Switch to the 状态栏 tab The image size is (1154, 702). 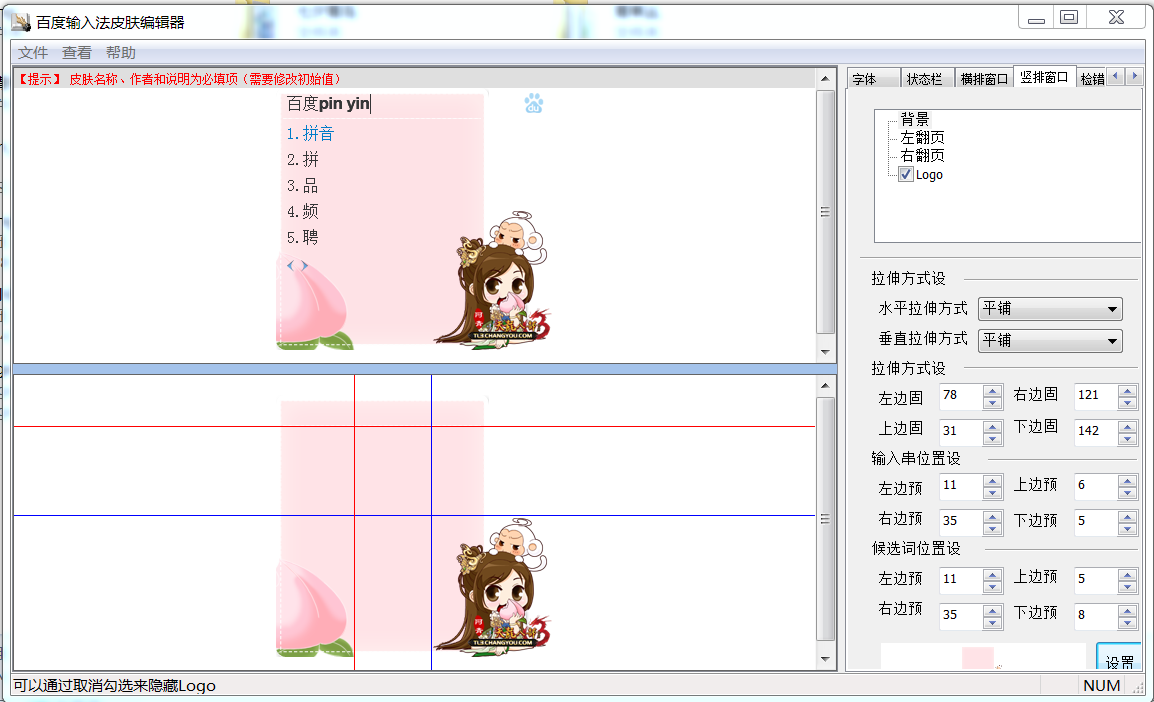[x=926, y=79]
